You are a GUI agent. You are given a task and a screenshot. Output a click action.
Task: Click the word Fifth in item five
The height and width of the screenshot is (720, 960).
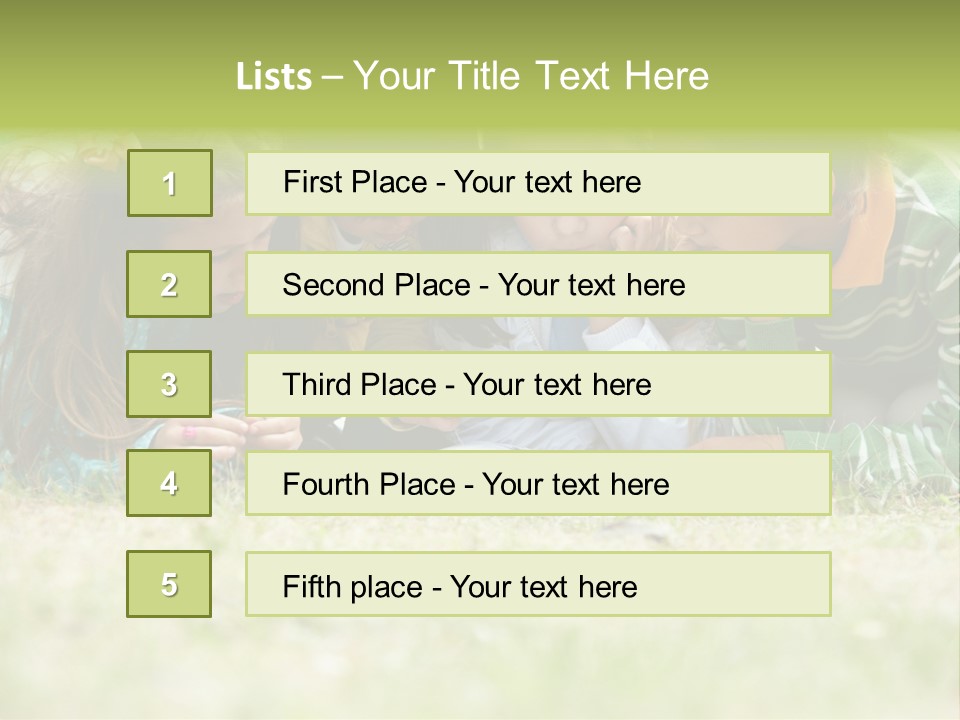point(312,586)
